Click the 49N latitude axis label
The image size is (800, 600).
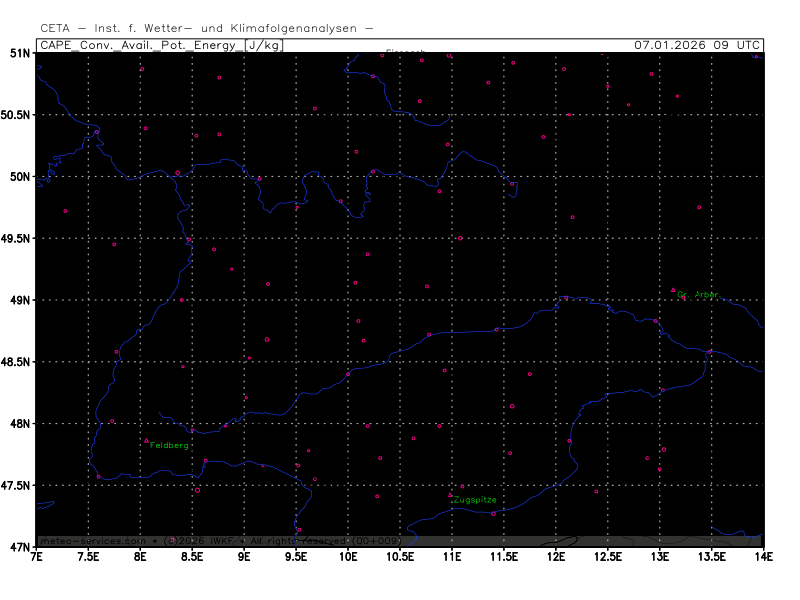coord(19,300)
